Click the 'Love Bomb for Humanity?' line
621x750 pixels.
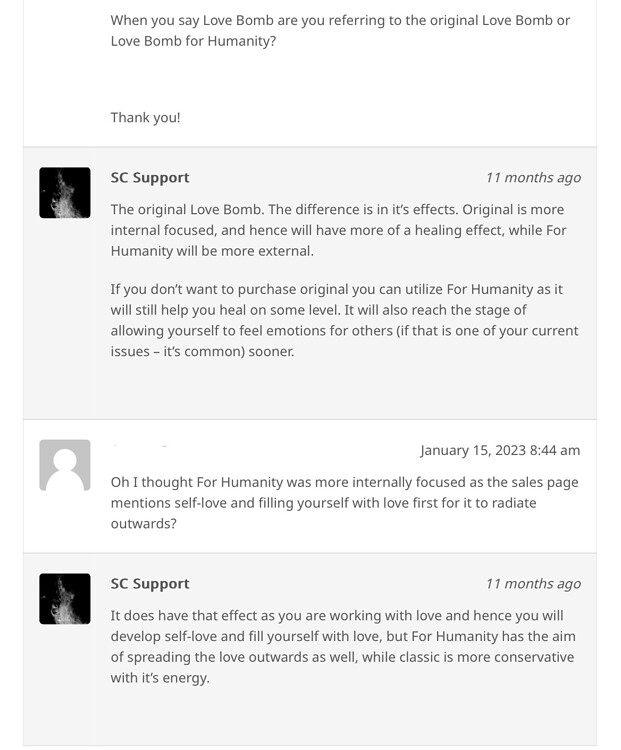193,41
